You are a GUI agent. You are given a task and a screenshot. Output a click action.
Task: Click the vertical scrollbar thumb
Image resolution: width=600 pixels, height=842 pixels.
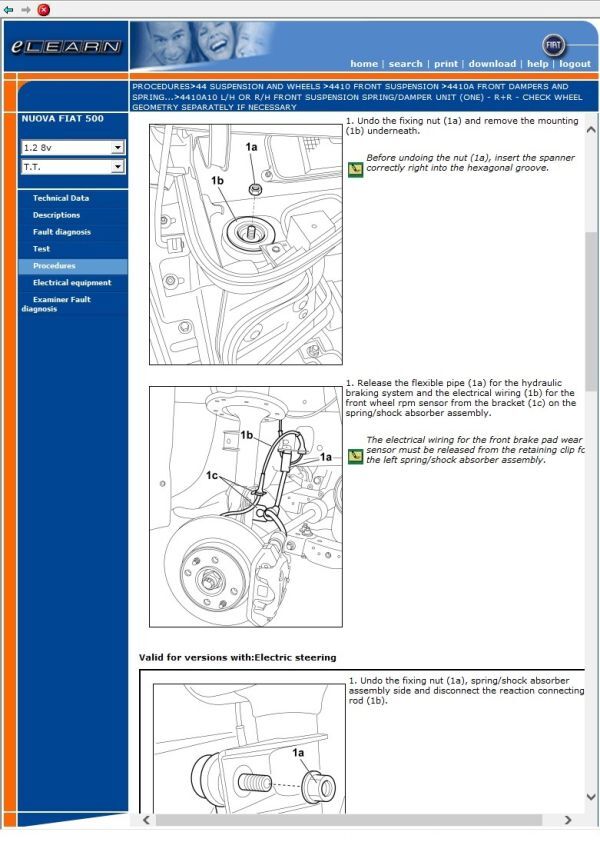591,311
